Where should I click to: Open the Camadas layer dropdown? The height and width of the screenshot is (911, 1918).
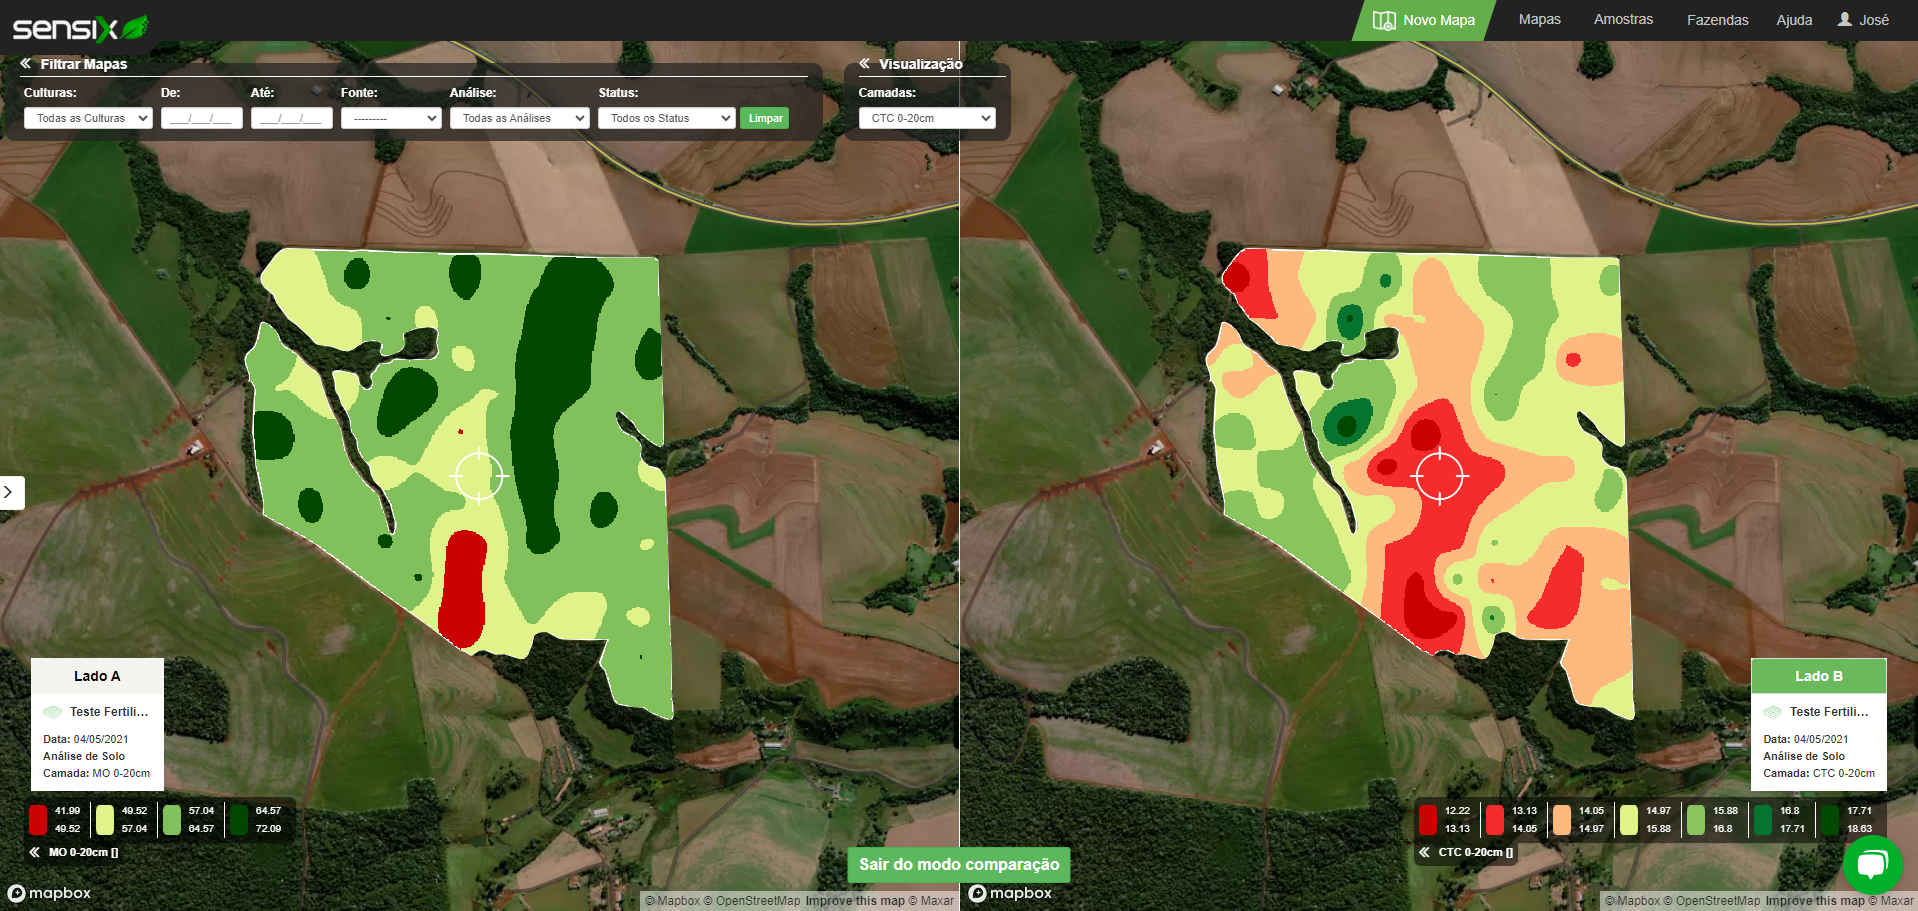click(926, 118)
